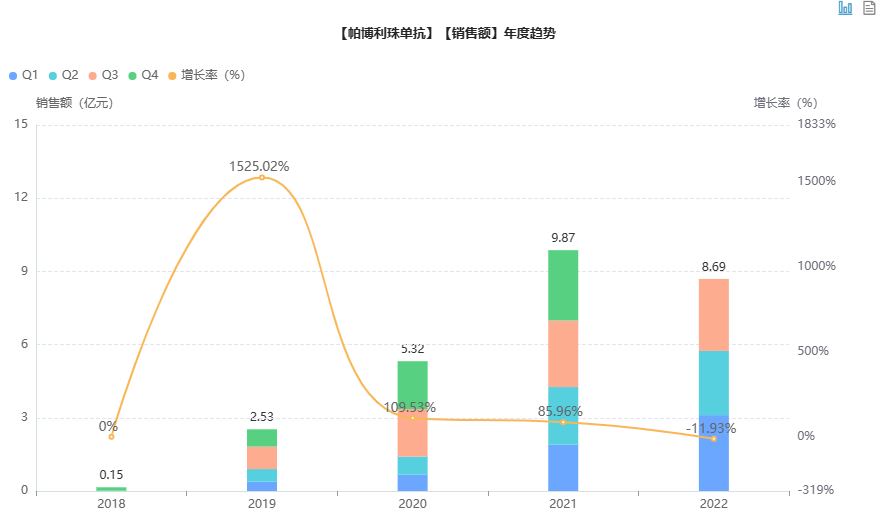Click the 2019 Q3 orange bar segment
The height and width of the screenshot is (520, 891).
pyautogui.click(x=262, y=457)
